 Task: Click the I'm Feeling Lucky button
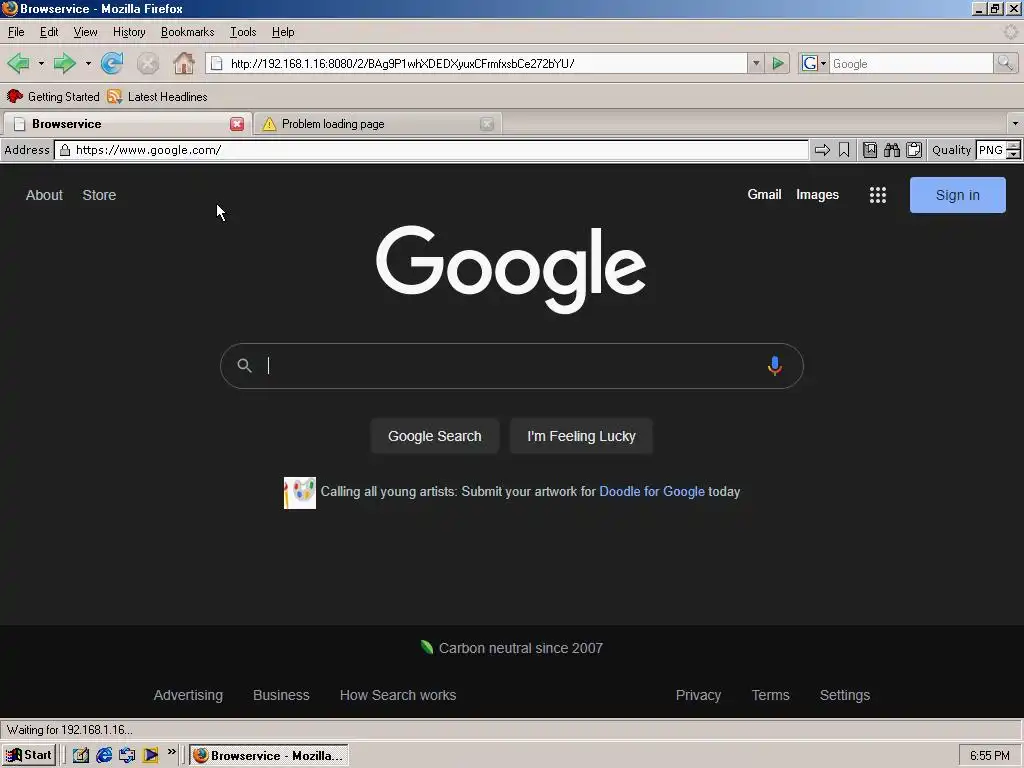point(581,436)
